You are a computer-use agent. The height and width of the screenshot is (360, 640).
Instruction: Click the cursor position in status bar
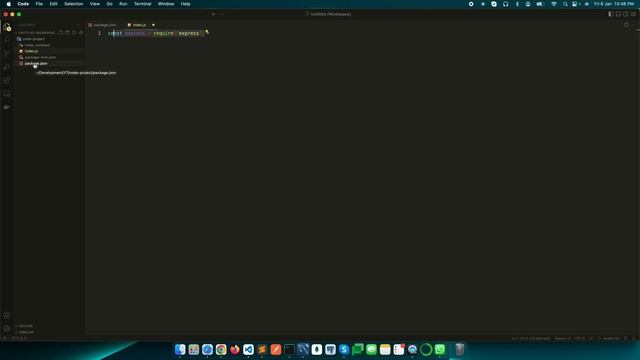[531, 338]
